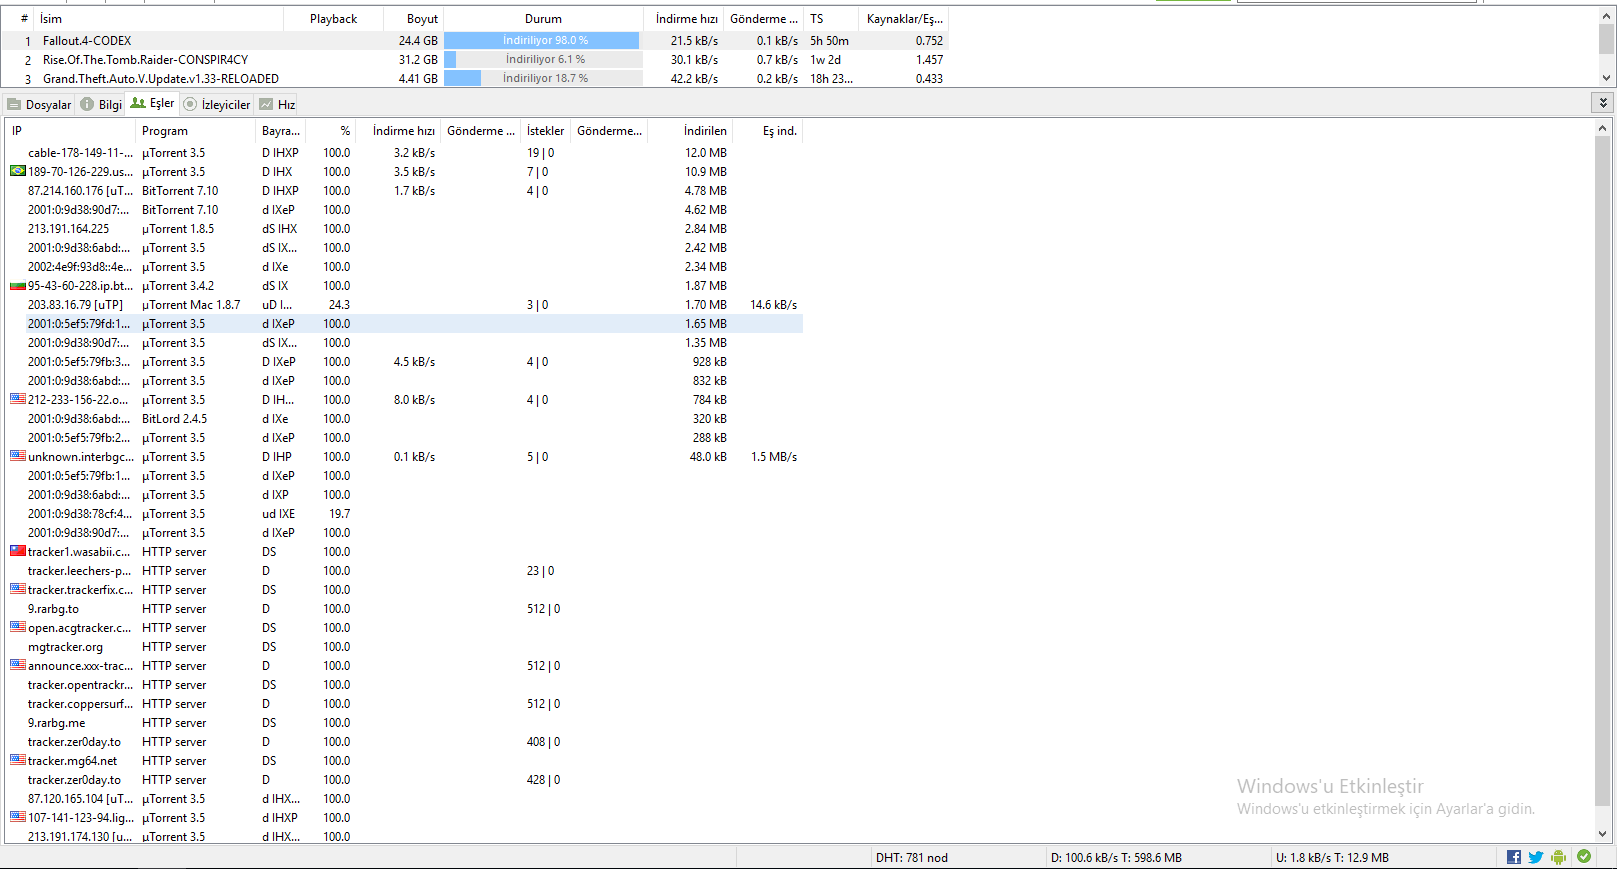Sort torrents by İsim column header
Image resolution: width=1617 pixels, height=869 pixels.
158,19
